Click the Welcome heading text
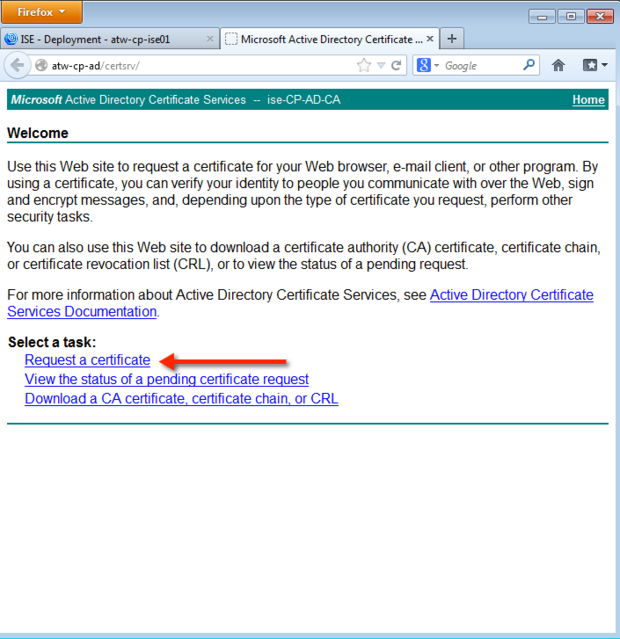Image resolution: width=620 pixels, height=639 pixels. 38,133
